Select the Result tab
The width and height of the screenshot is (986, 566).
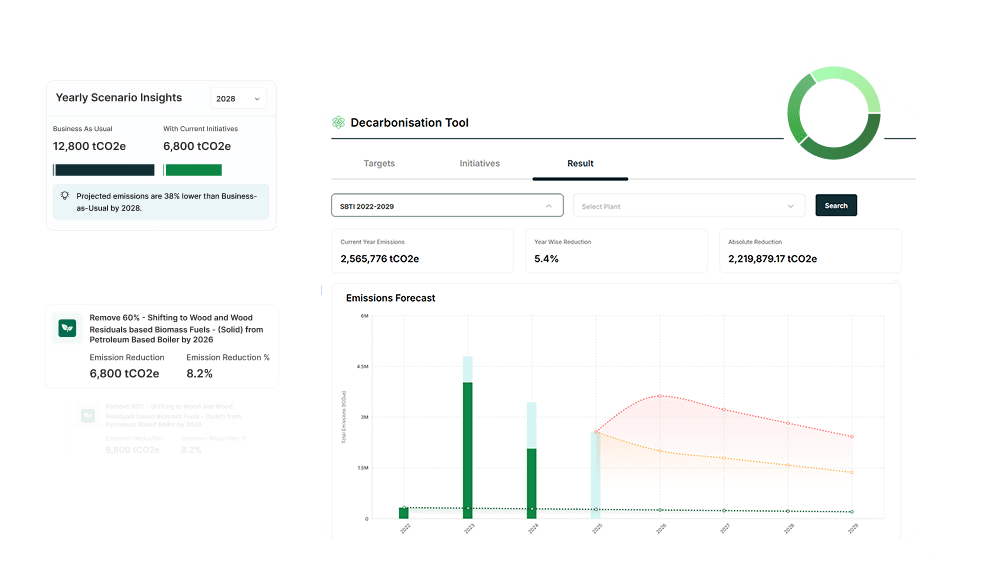click(x=580, y=164)
